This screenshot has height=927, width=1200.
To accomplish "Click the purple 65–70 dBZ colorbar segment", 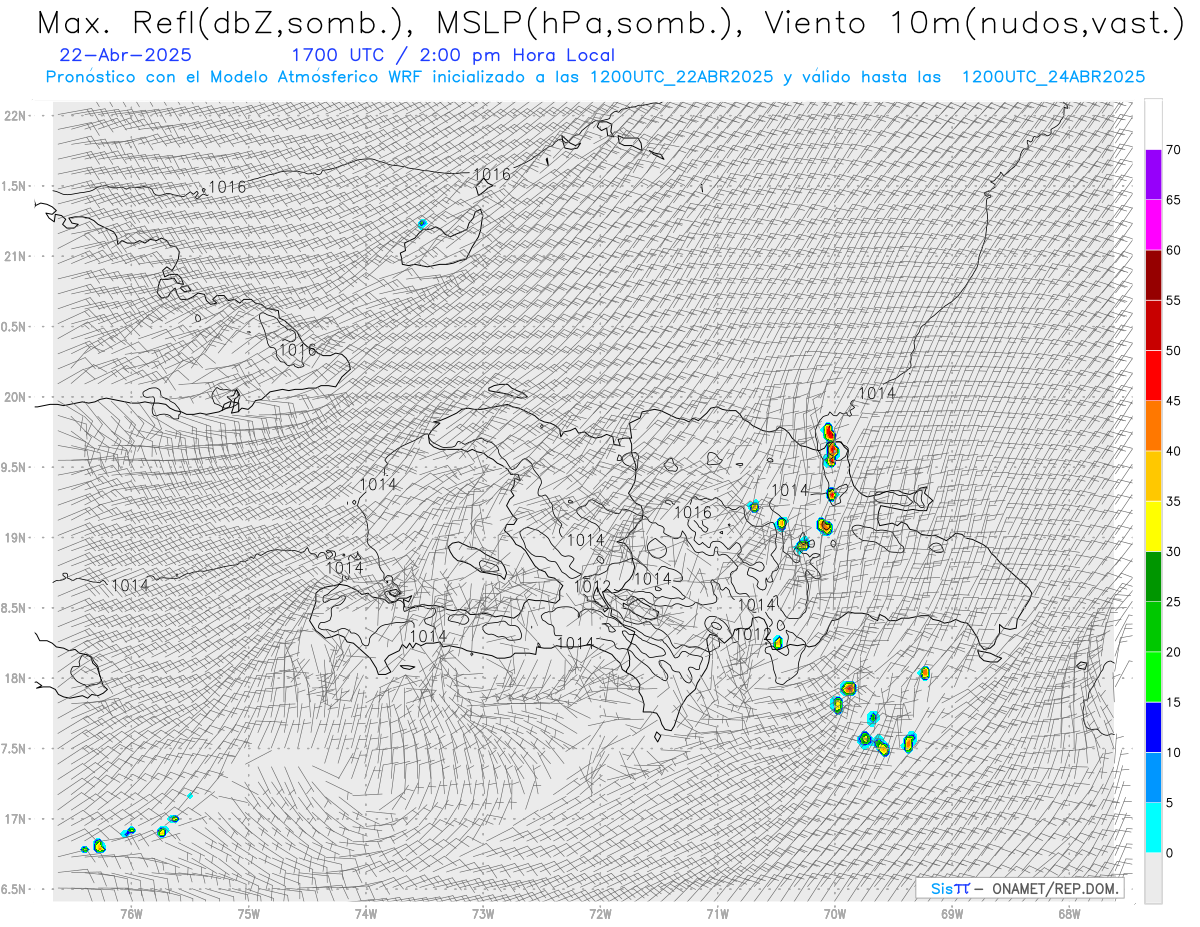I will [1153, 175].
